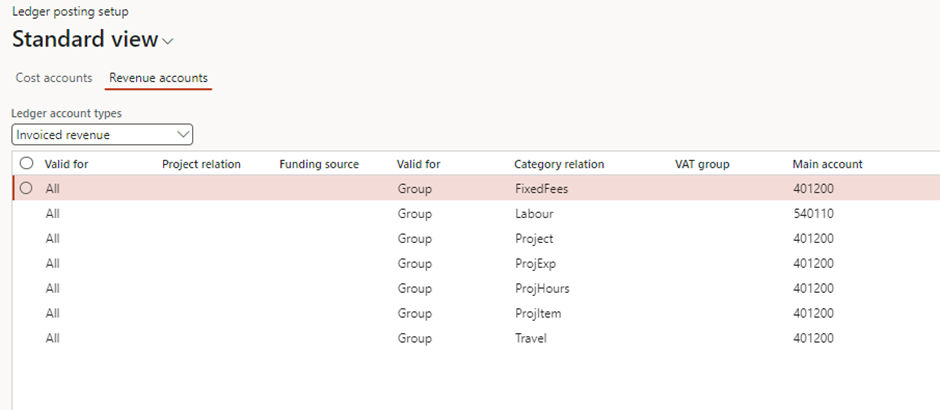The height and width of the screenshot is (410, 940).
Task: Click Project relation cell in FixedFees row
Action: (218, 189)
